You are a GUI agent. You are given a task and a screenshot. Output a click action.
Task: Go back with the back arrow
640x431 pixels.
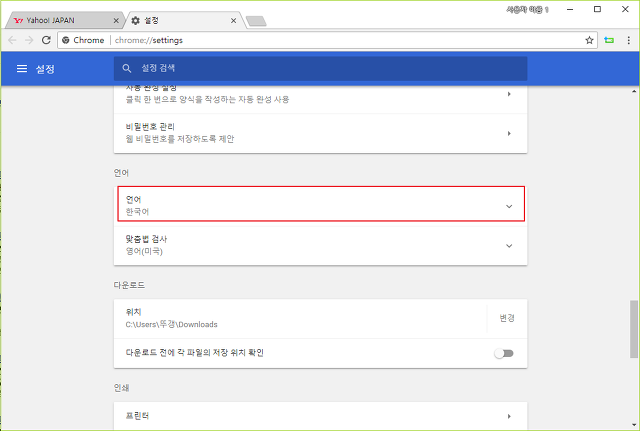(x=12, y=40)
